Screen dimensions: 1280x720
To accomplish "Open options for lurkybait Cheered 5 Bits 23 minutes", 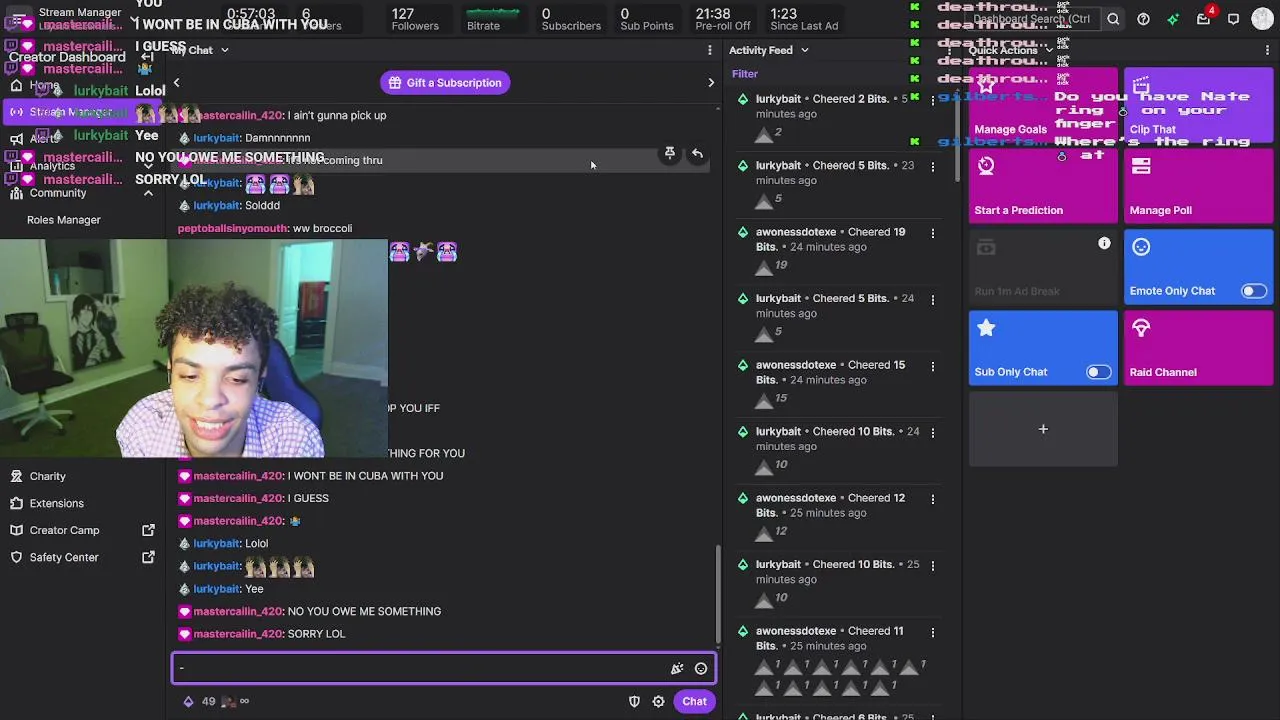I will 933,166.
